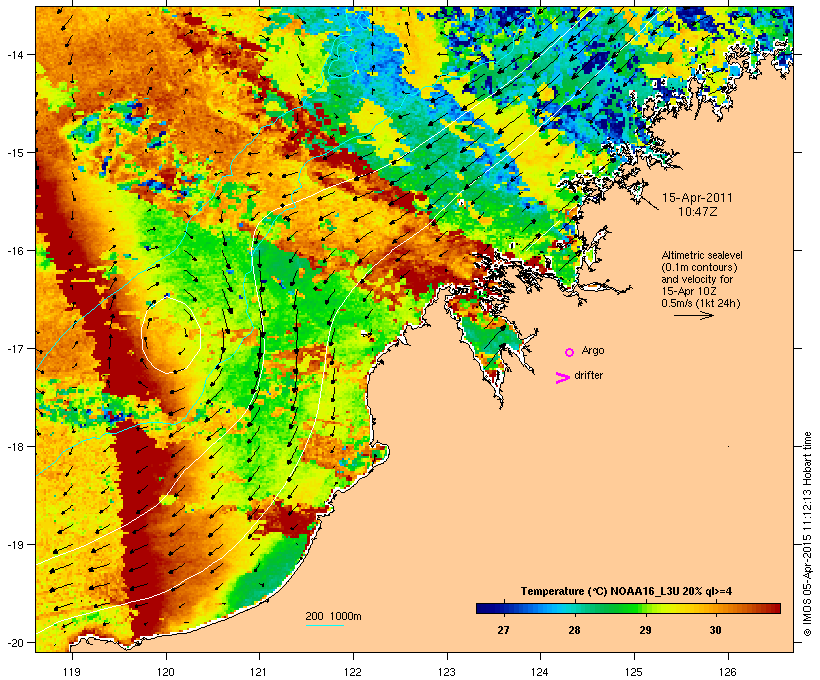Click the magenta Argo circle legend marker

(x=570, y=352)
